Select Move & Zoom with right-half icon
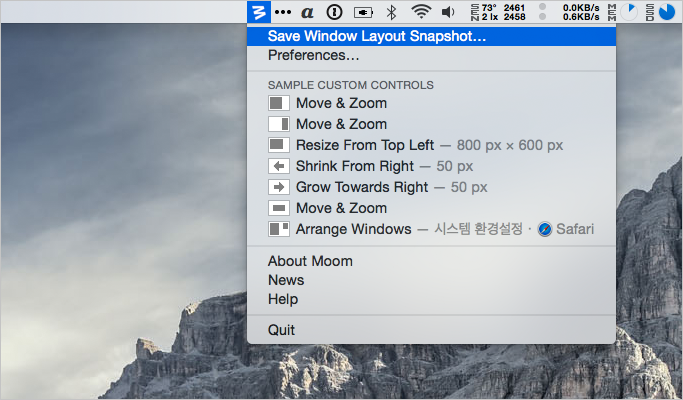Viewport: 683px width, 400px height. click(431, 124)
